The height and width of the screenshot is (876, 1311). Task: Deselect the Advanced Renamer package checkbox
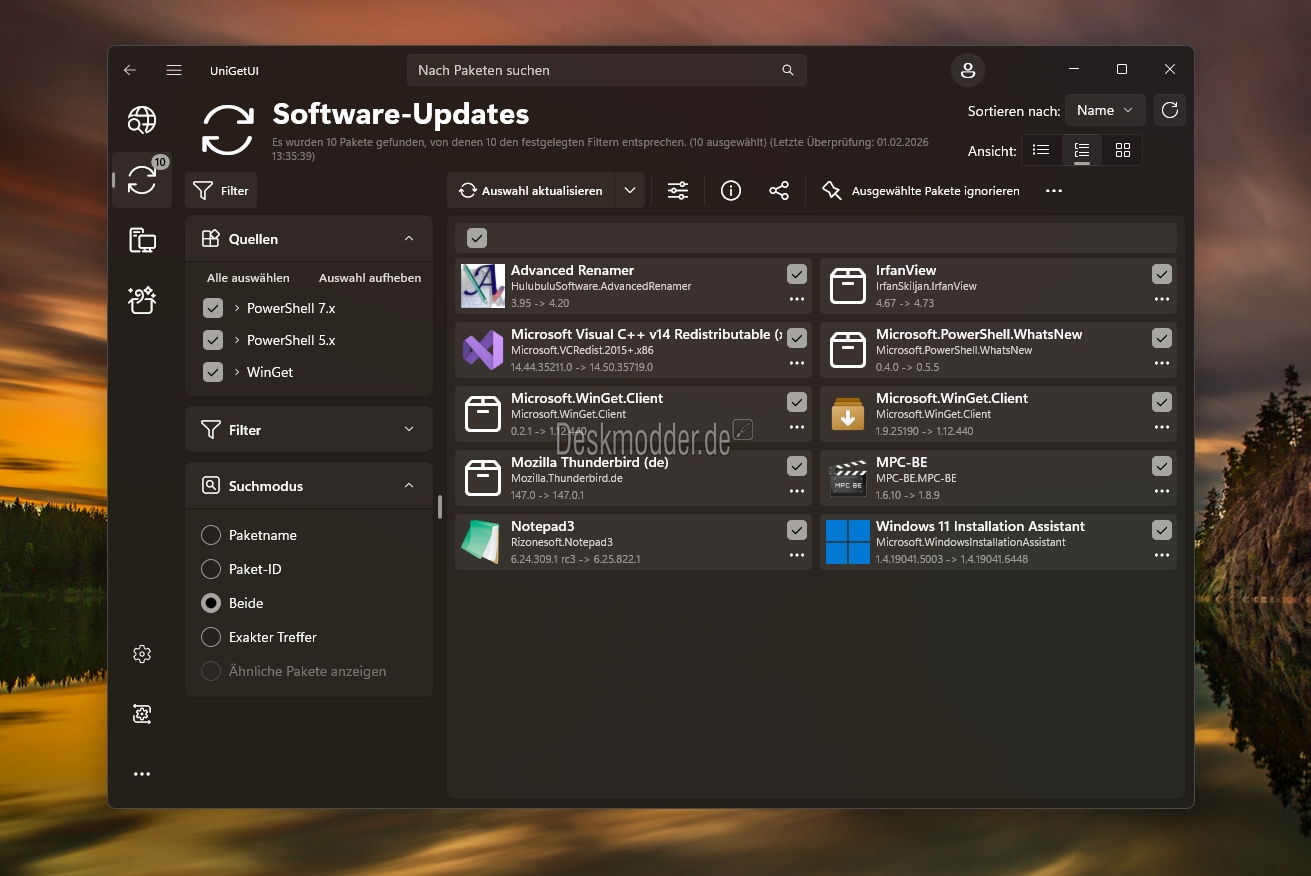pyautogui.click(x=796, y=274)
